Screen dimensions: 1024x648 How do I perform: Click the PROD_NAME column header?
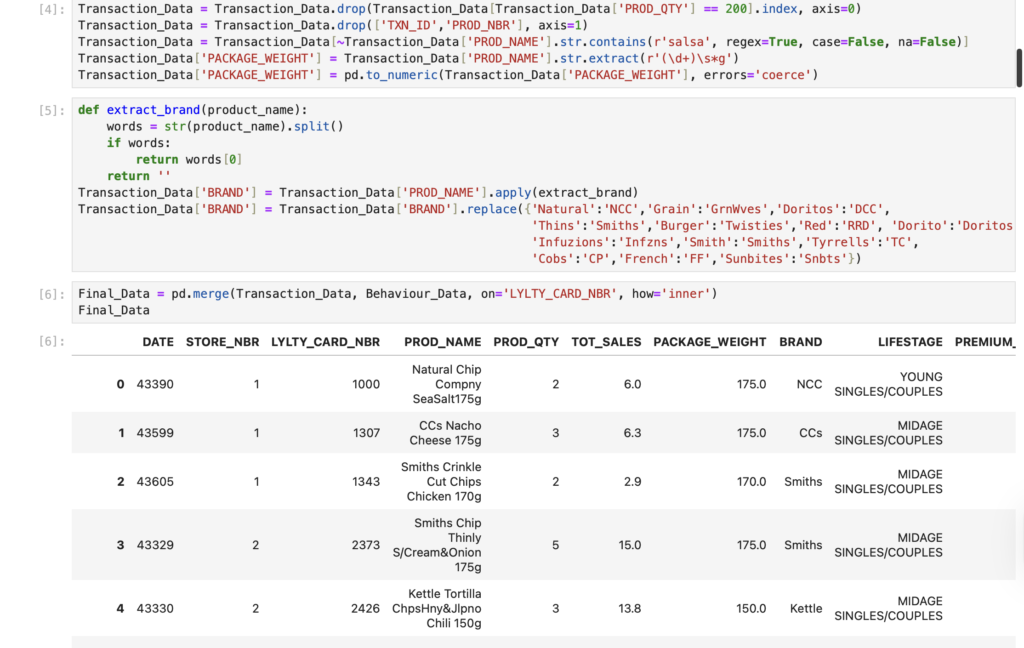(x=442, y=342)
